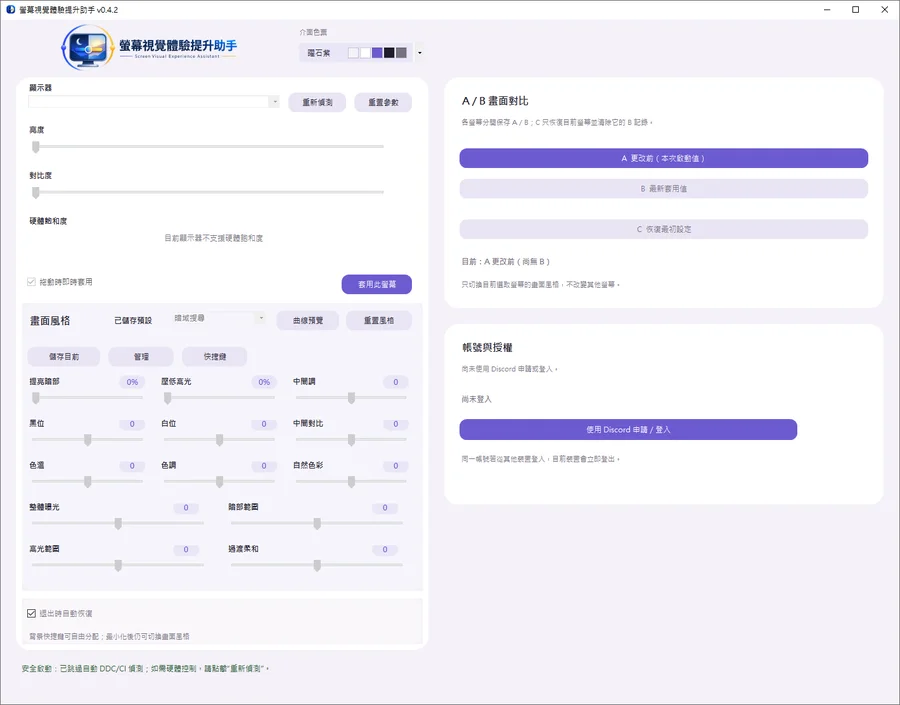Apply settings with 套用此螢幕 button
The height and width of the screenshot is (705, 900).
pyautogui.click(x=377, y=284)
